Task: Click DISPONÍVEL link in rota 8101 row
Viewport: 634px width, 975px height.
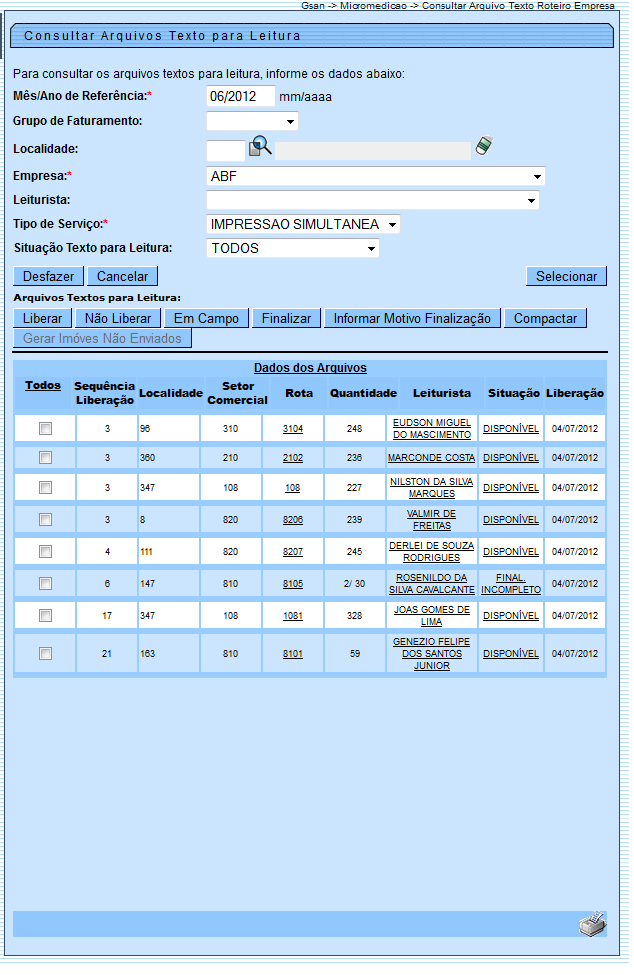Action: point(511,654)
